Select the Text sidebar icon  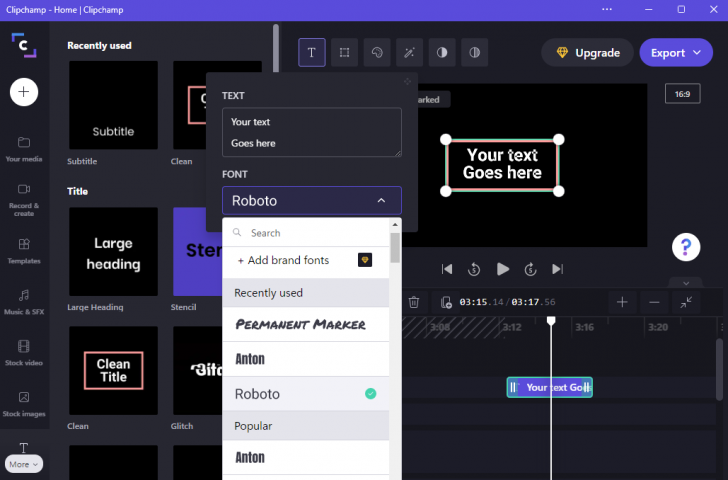24,448
